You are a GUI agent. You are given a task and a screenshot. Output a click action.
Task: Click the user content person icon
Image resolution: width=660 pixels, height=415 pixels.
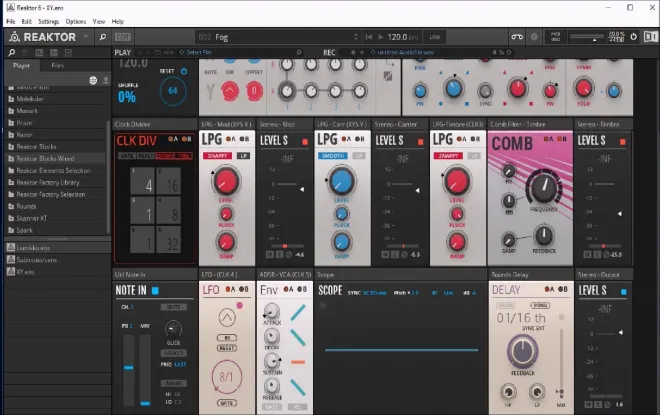tap(106, 80)
